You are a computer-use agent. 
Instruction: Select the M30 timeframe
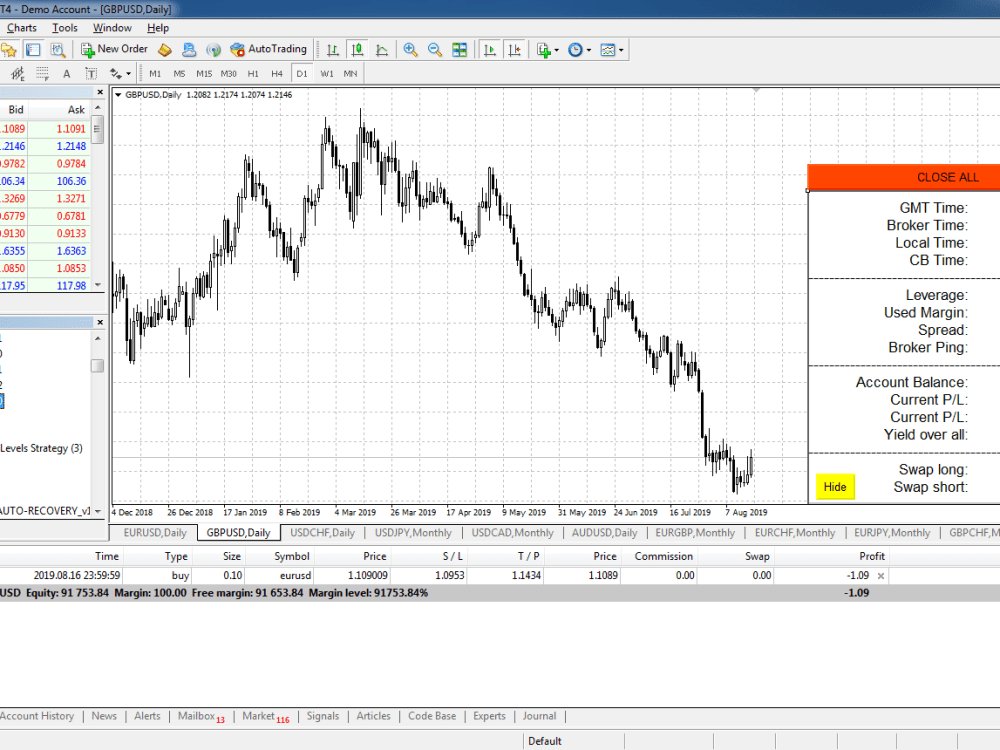(x=228, y=74)
